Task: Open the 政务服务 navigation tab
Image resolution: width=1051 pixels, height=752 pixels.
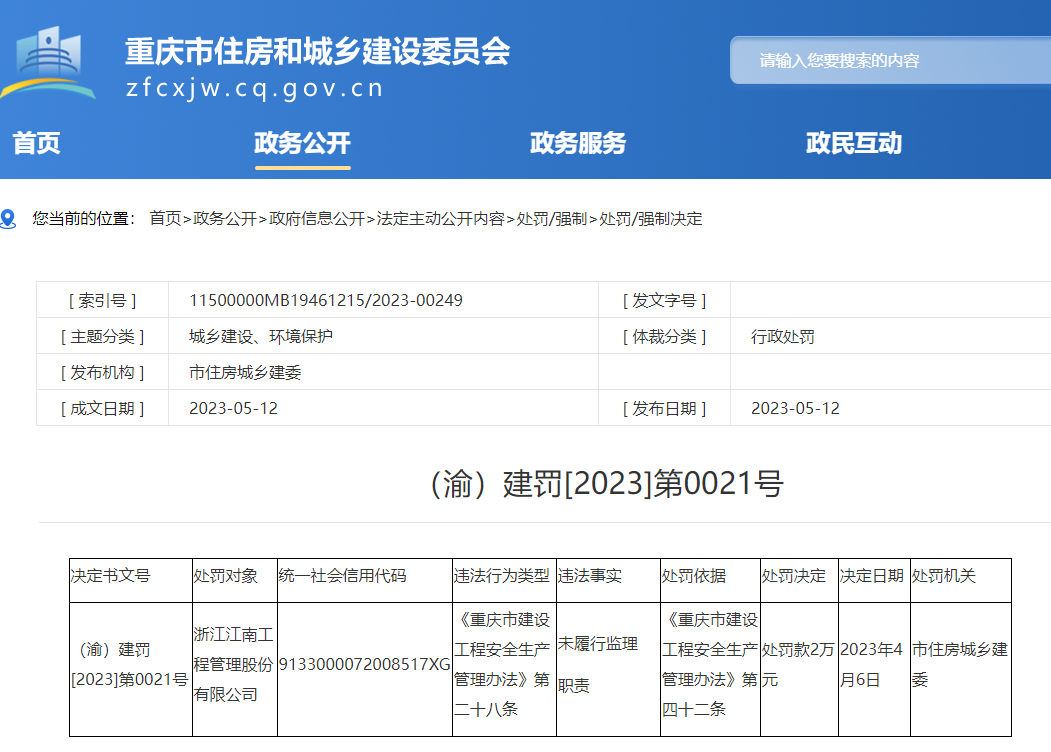Action: (578, 143)
